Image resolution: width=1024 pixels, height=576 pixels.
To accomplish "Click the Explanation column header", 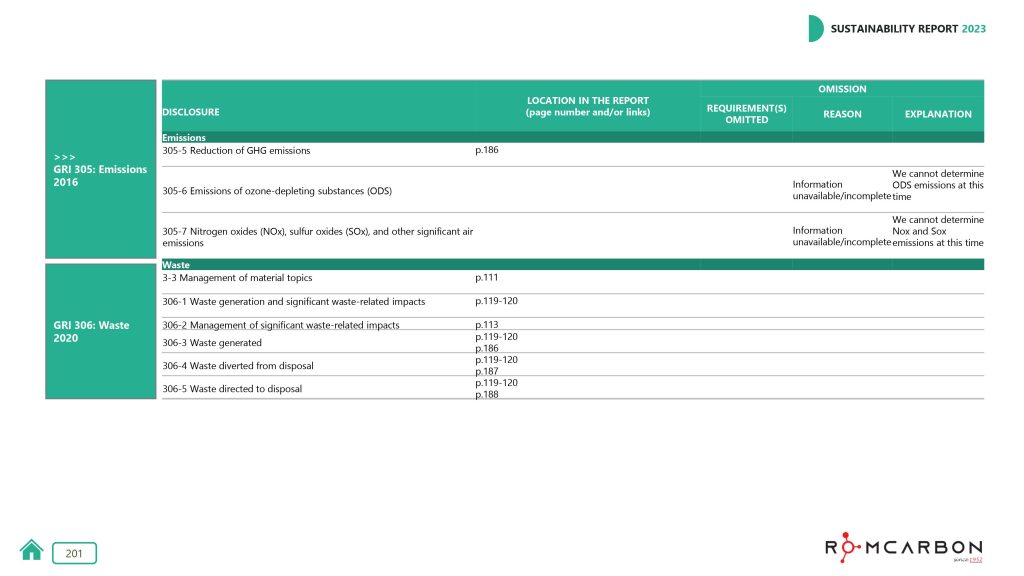I will pyautogui.click(x=938, y=114).
